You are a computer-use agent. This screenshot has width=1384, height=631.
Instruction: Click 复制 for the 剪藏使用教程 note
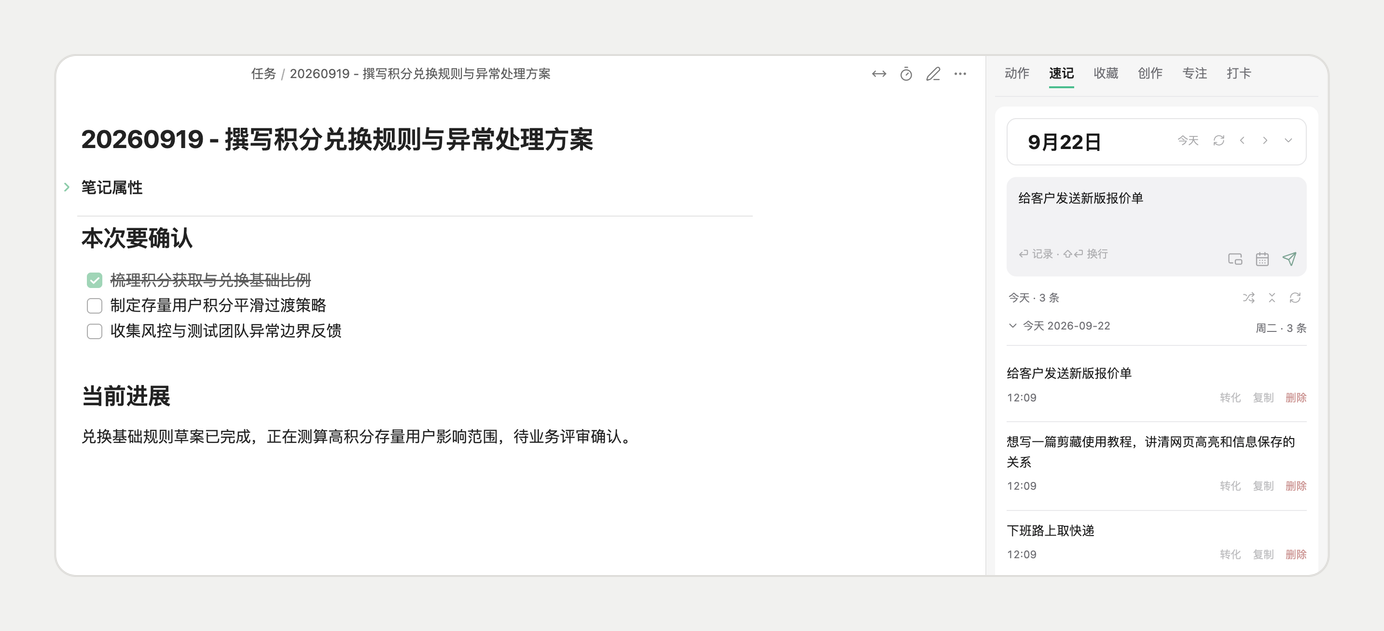pos(1263,487)
